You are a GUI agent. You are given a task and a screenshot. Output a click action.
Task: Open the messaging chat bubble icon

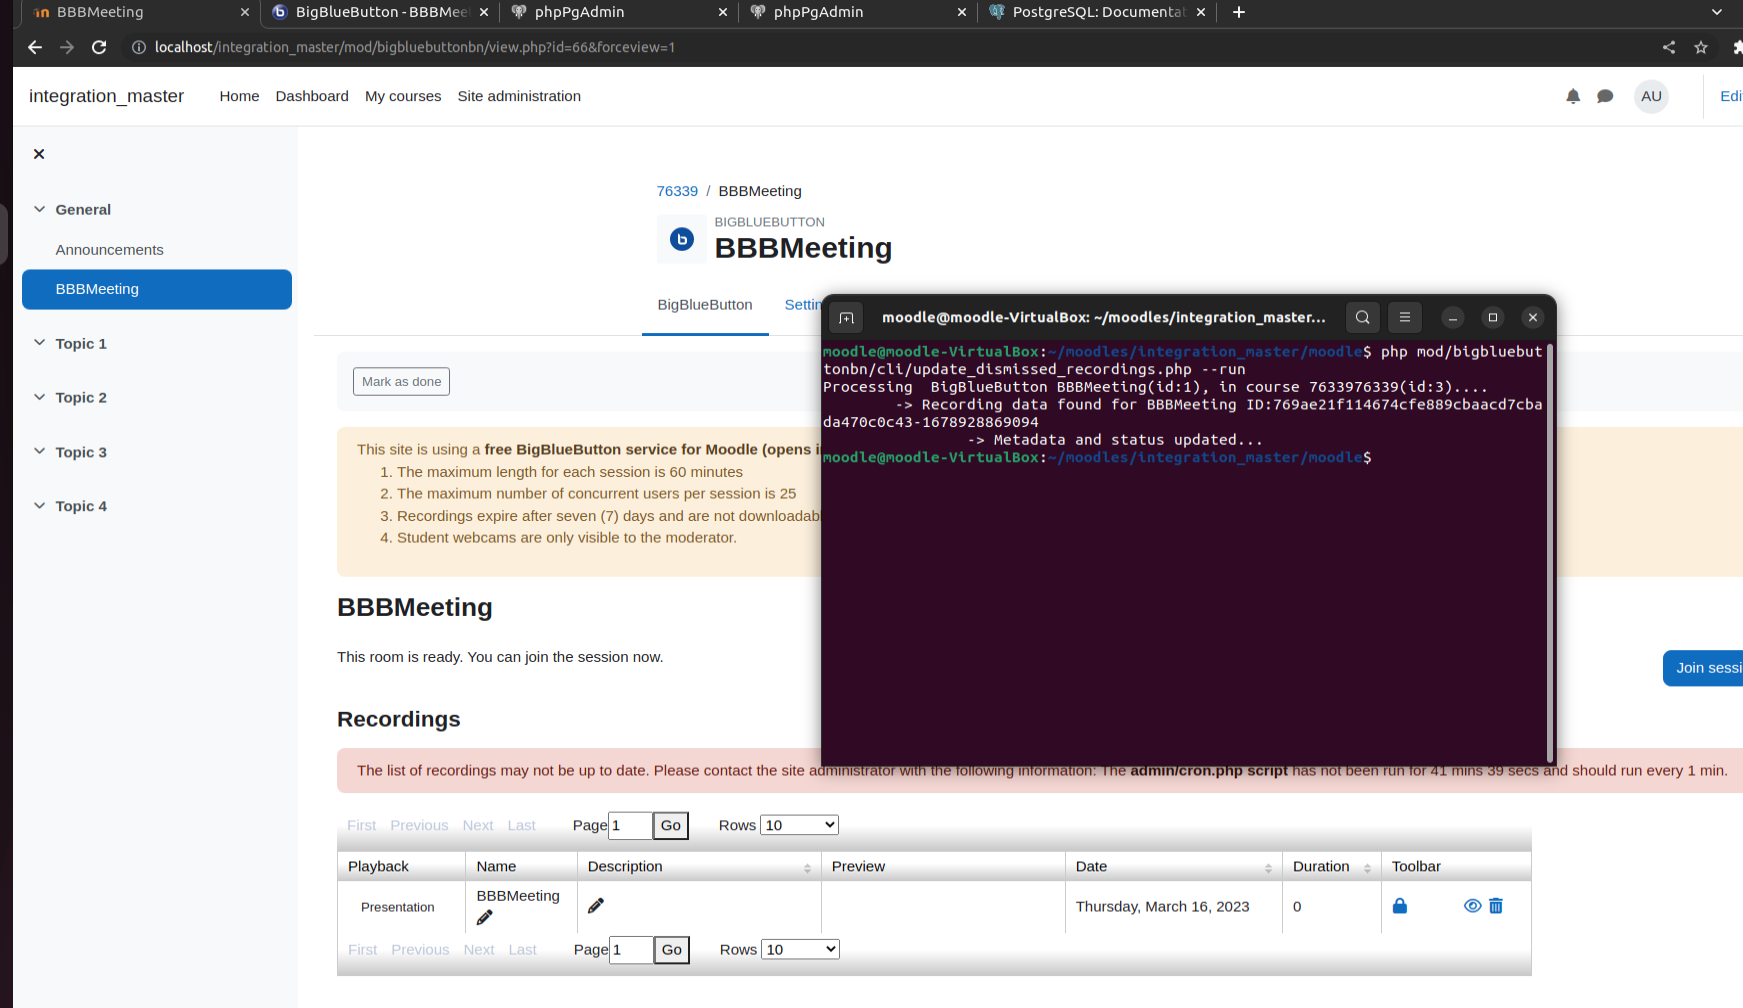click(x=1605, y=96)
